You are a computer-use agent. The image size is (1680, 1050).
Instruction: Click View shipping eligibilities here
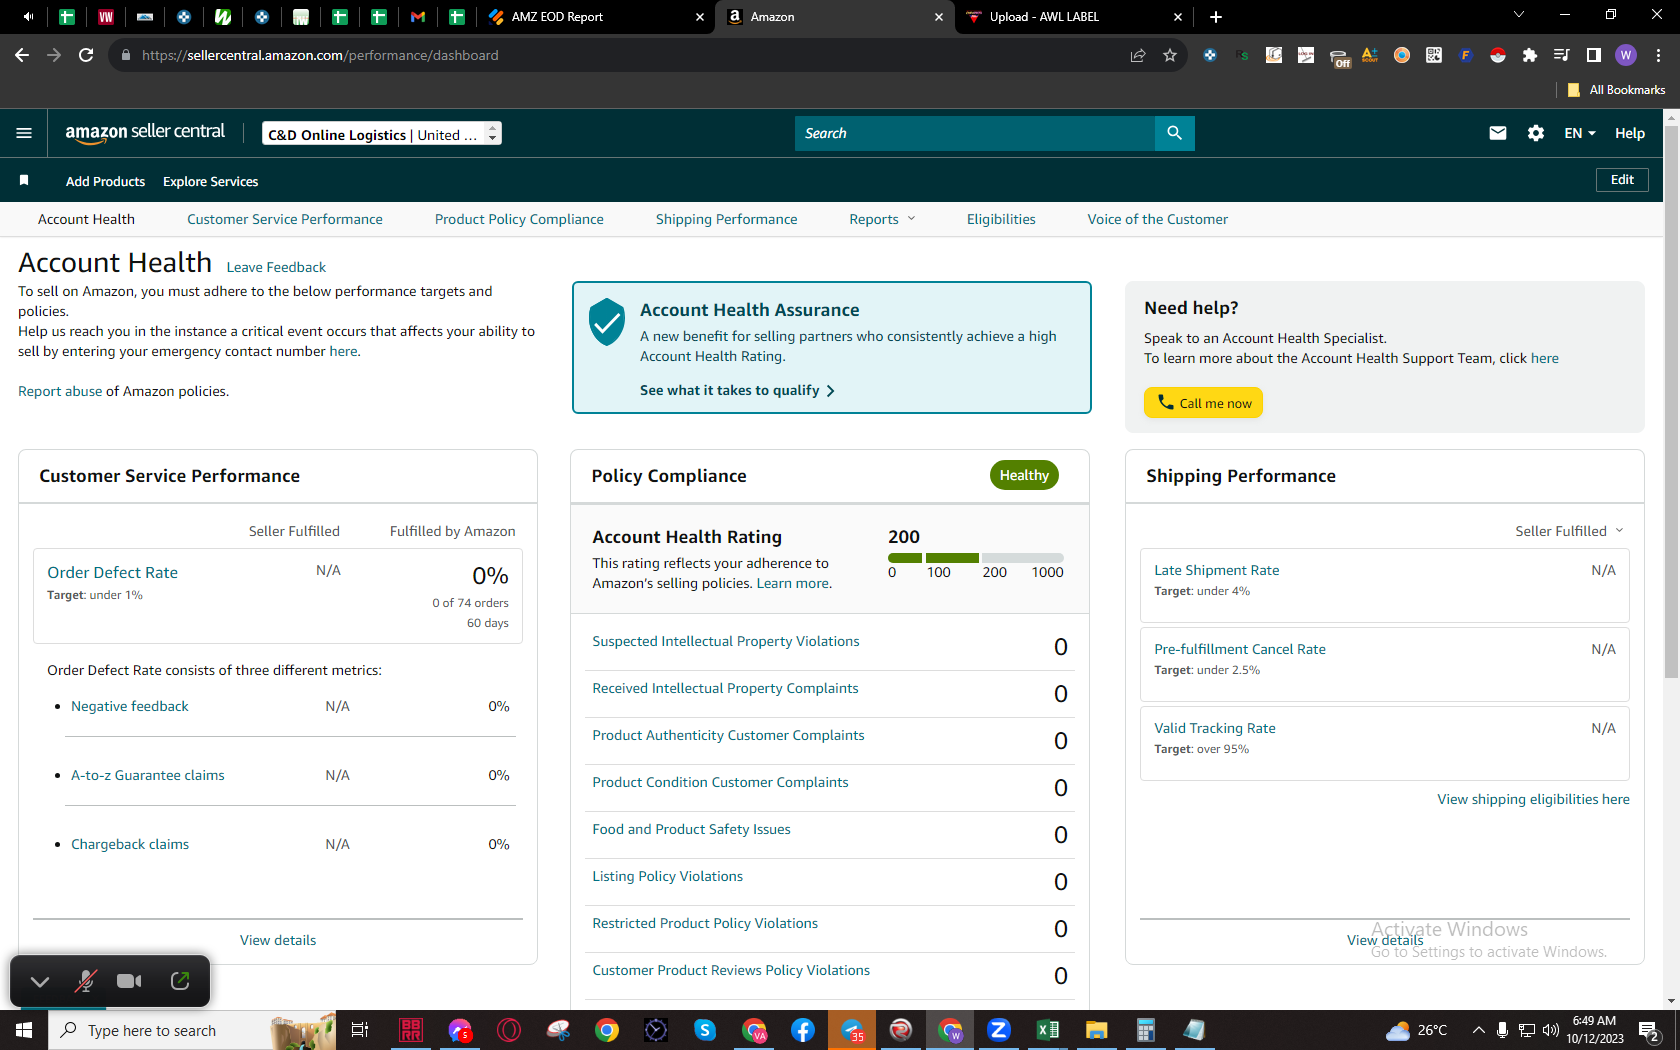click(x=1533, y=799)
